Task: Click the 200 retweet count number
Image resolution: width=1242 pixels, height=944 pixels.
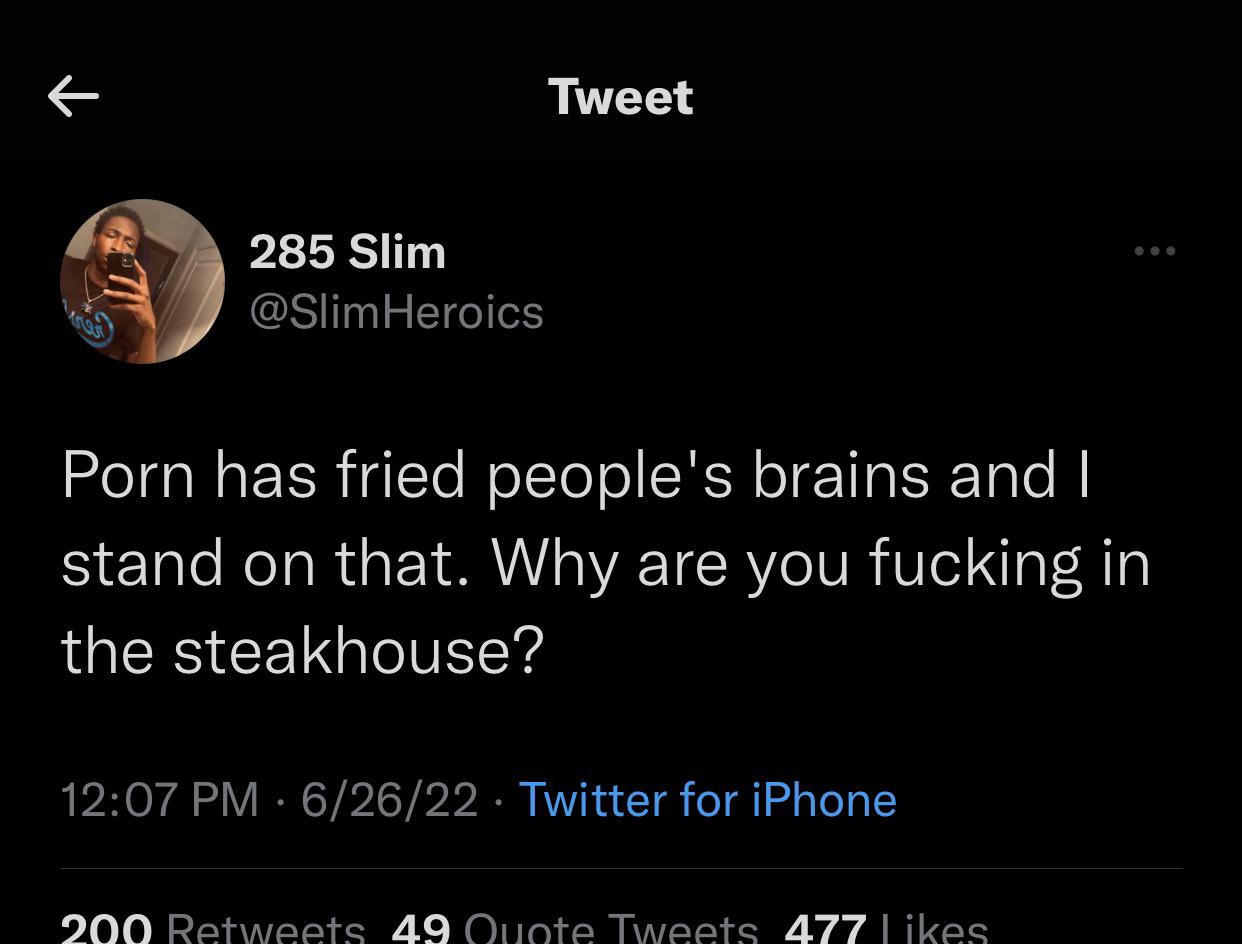Action: tap(105, 930)
